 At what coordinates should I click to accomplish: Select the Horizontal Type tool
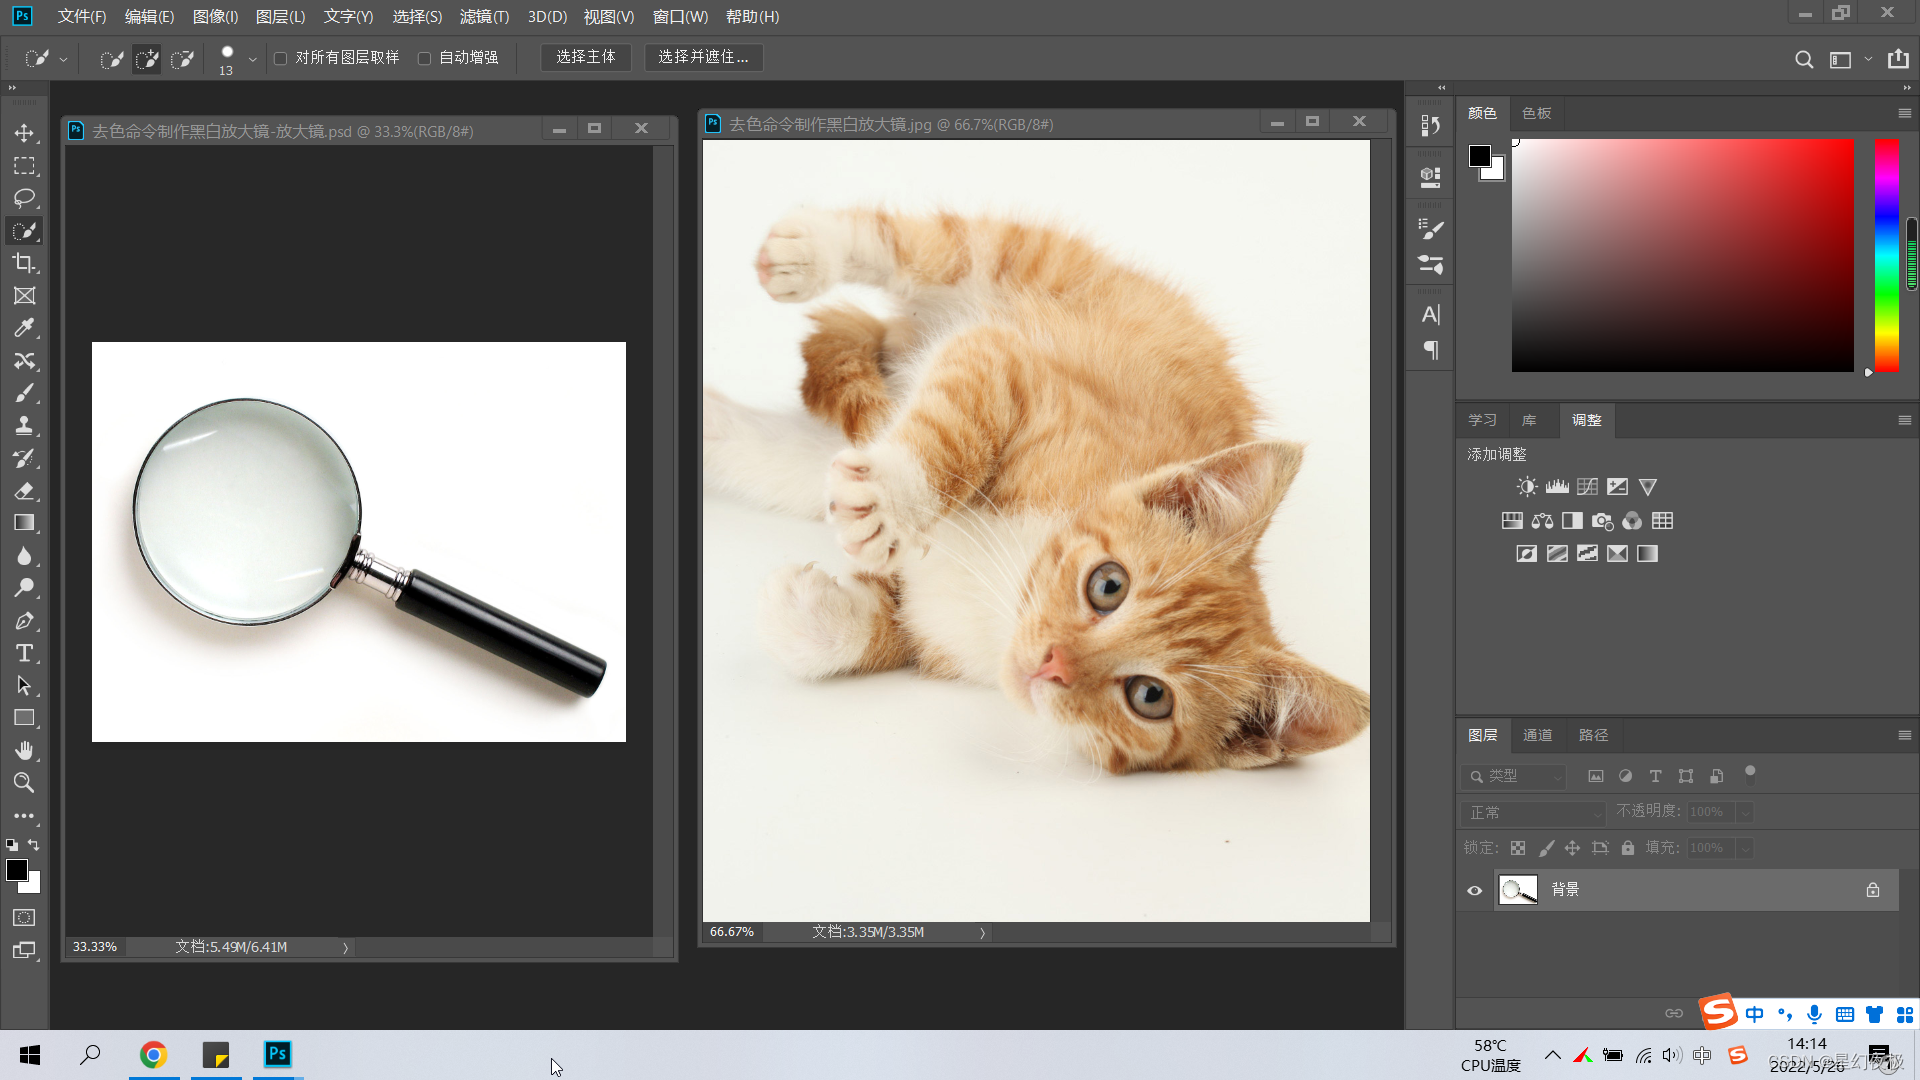point(24,653)
